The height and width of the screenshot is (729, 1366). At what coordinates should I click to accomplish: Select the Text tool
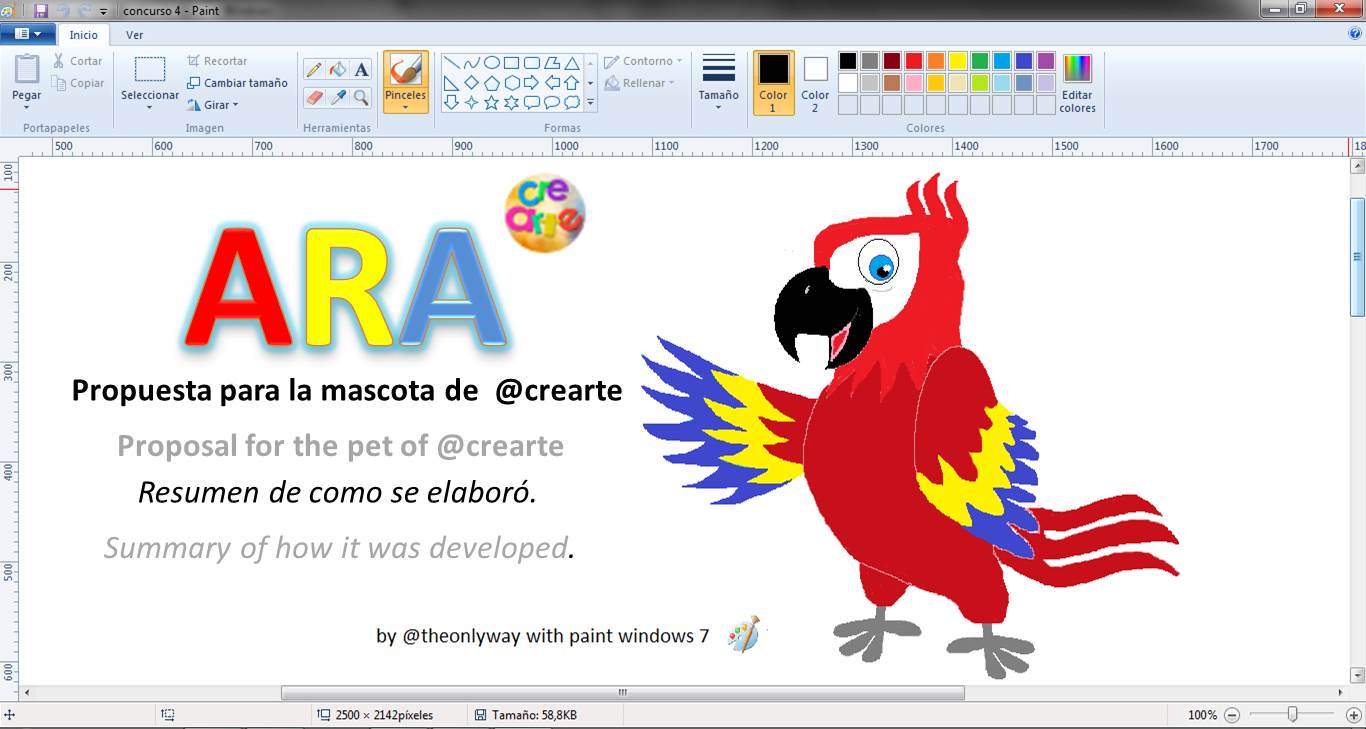point(362,70)
